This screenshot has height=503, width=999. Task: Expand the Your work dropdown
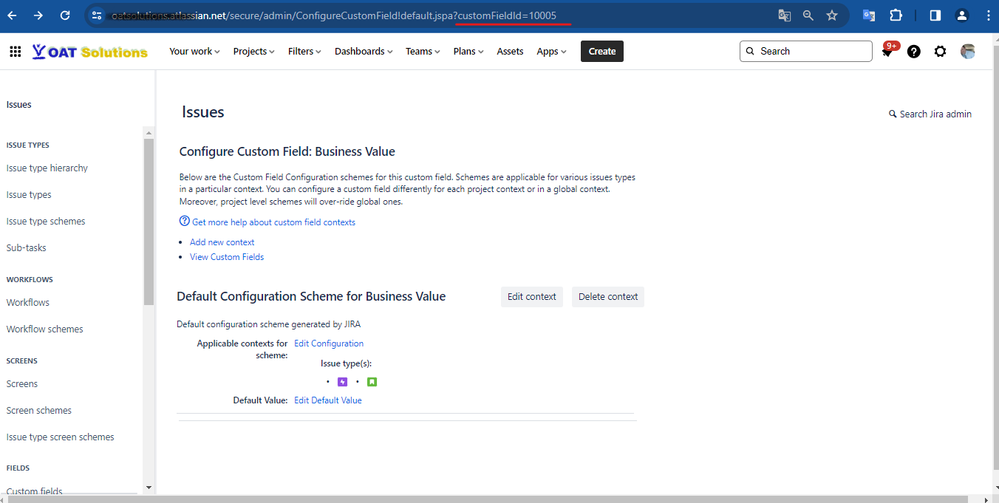(194, 52)
